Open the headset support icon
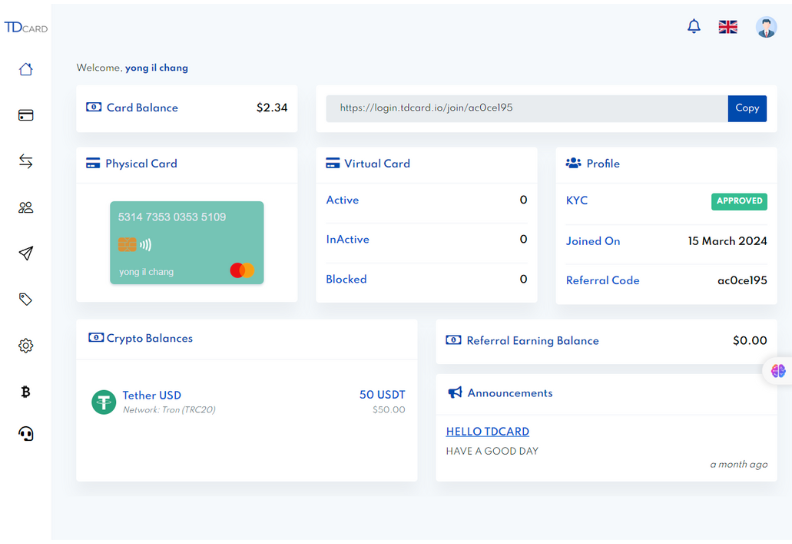The width and height of the screenshot is (792, 544). click(26, 434)
